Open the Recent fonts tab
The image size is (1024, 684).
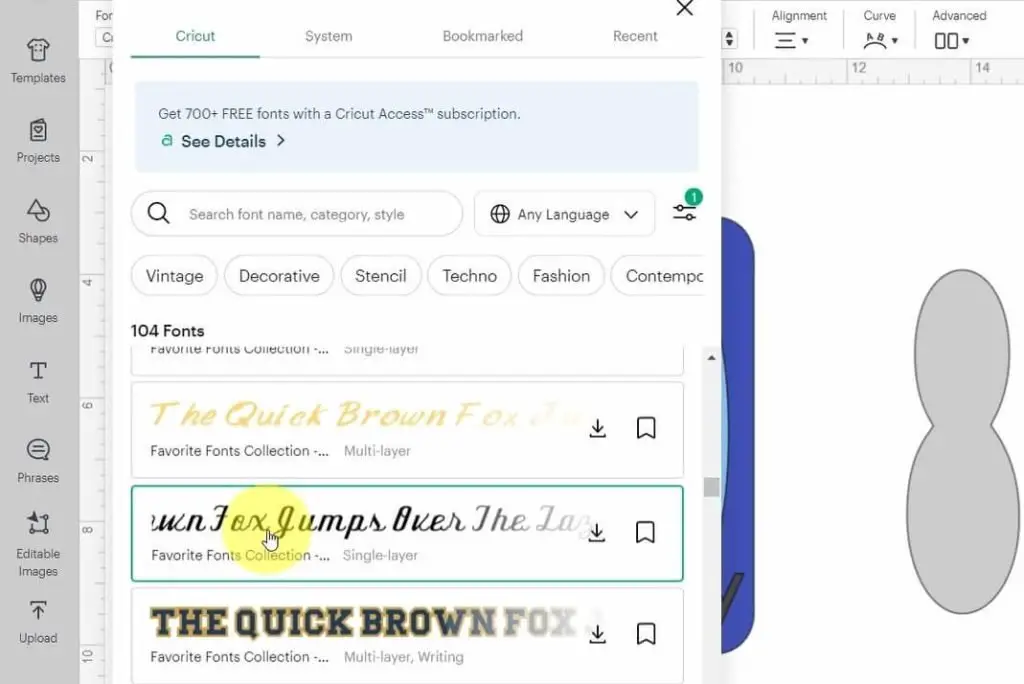635,36
